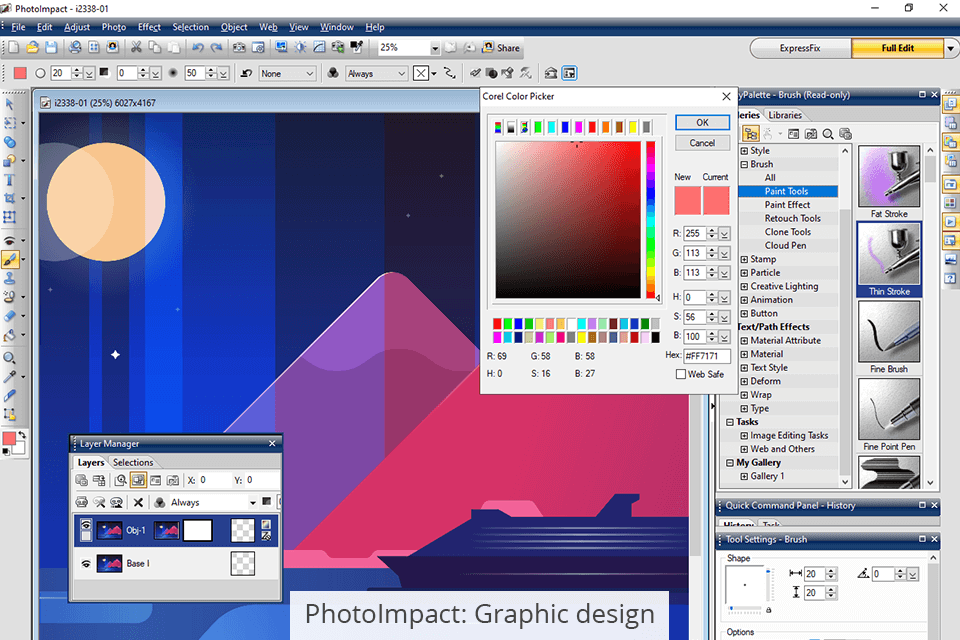Open the zoom 25% dropdown

(x=435, y=48)
